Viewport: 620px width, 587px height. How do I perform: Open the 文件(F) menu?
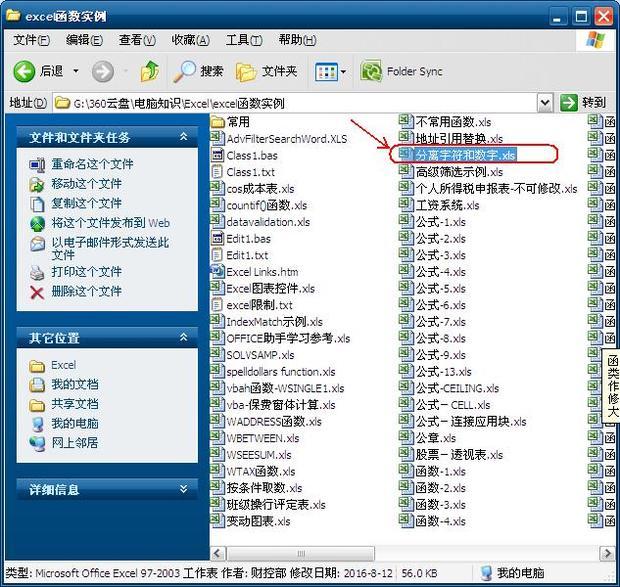pos(31,40)
